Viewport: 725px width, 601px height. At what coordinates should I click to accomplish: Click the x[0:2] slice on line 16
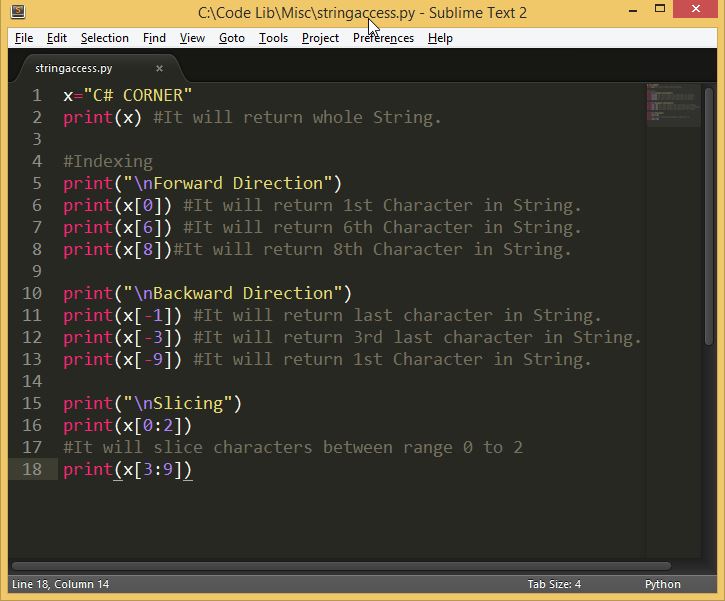coord(153,425)
